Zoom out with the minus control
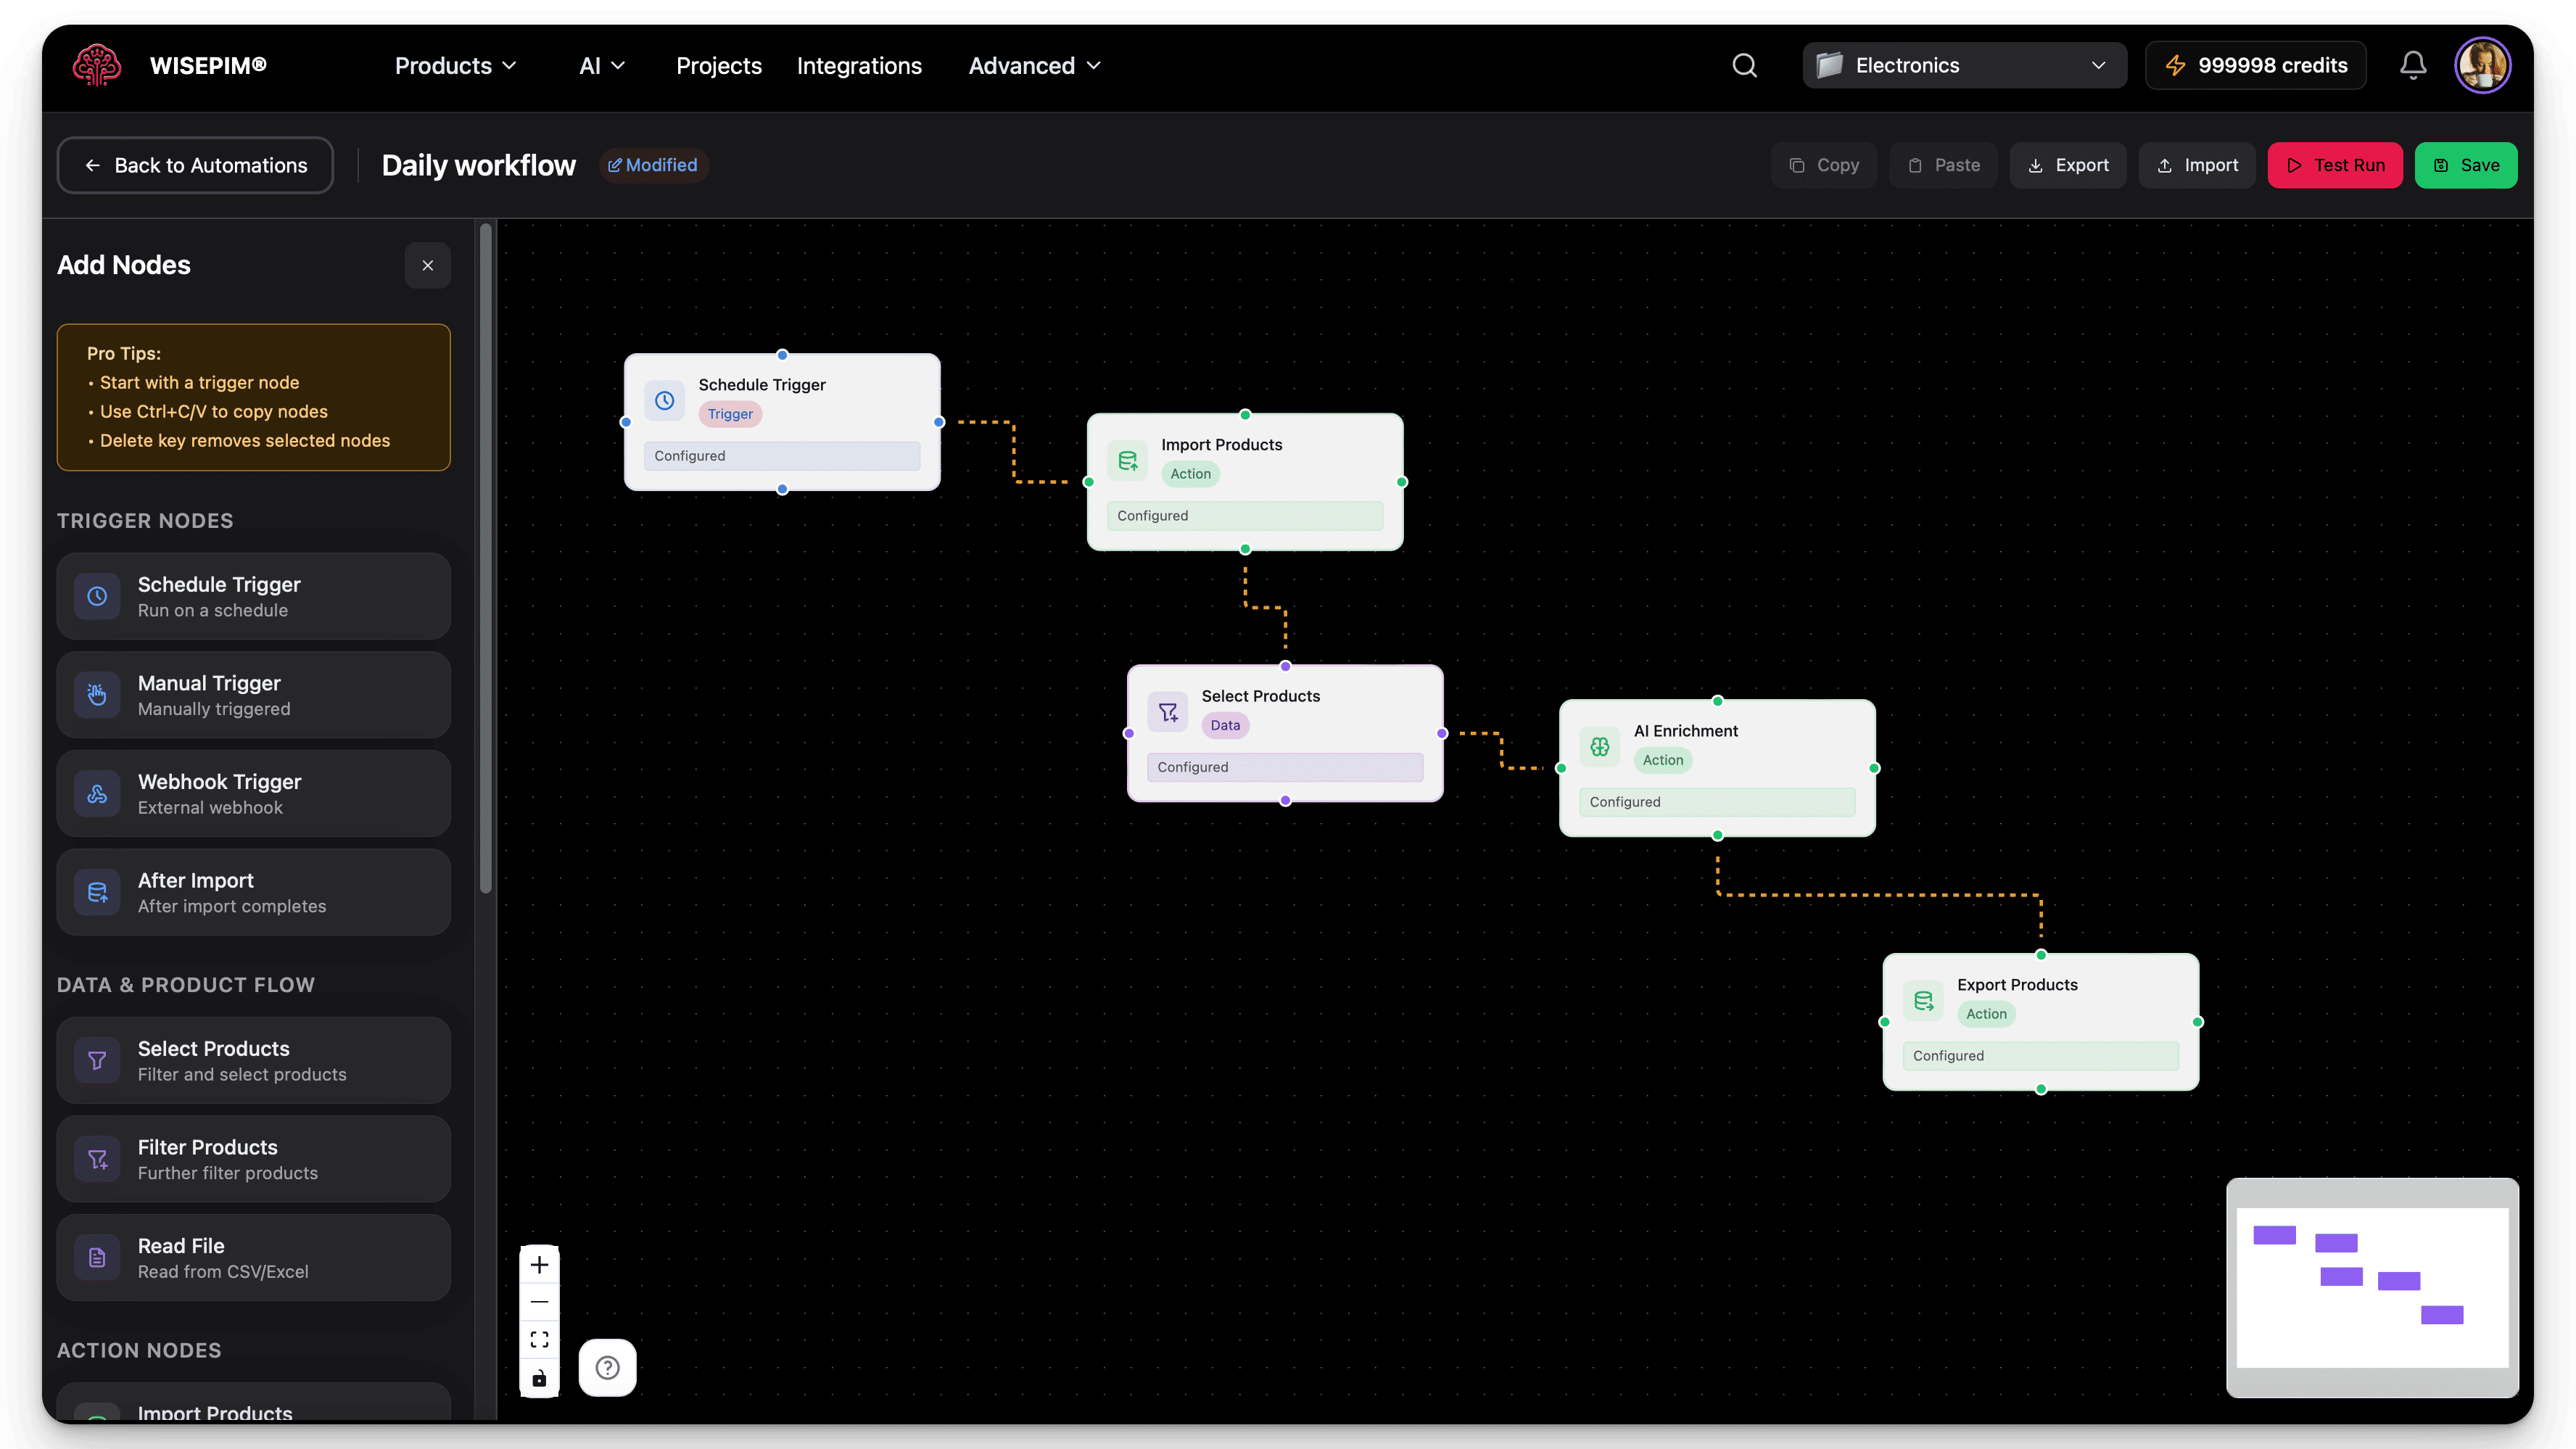Viewport: 2576px width, 1449px height. [540, 1302]
